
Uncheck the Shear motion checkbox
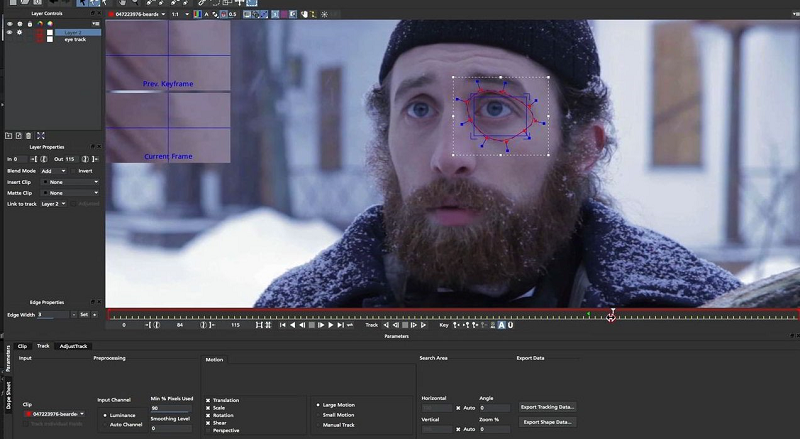(208, 422)
